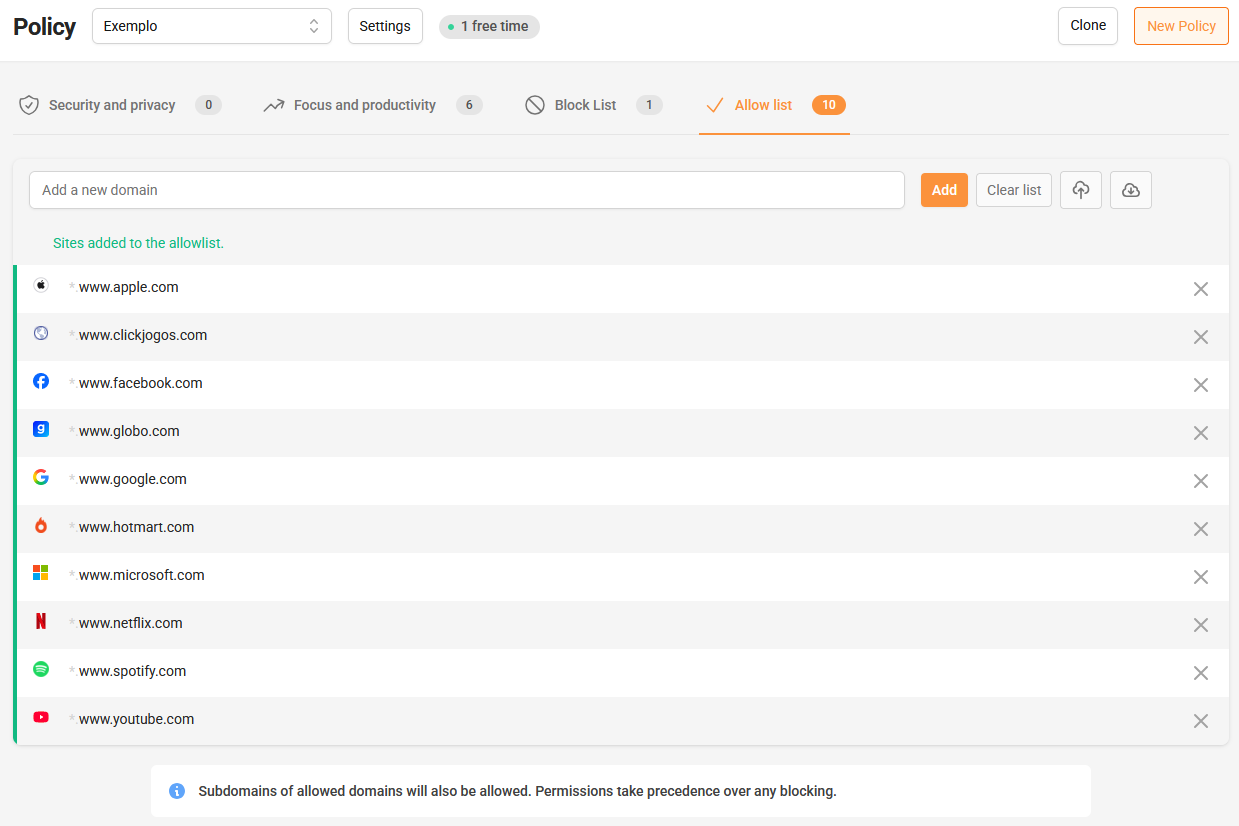Click the cloud upload icon button
Screen dimensions: 1239x826
pyautogui.click(x=1080, y=190)
